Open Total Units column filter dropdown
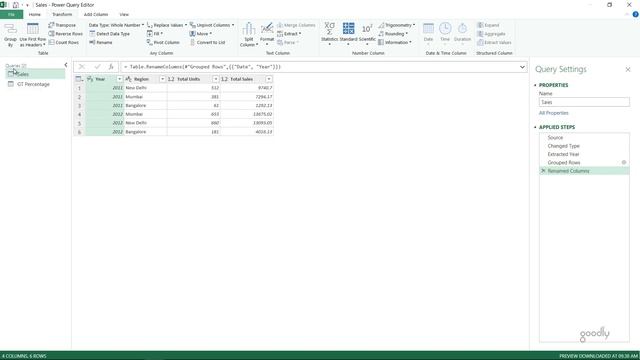 click(216, 79)
